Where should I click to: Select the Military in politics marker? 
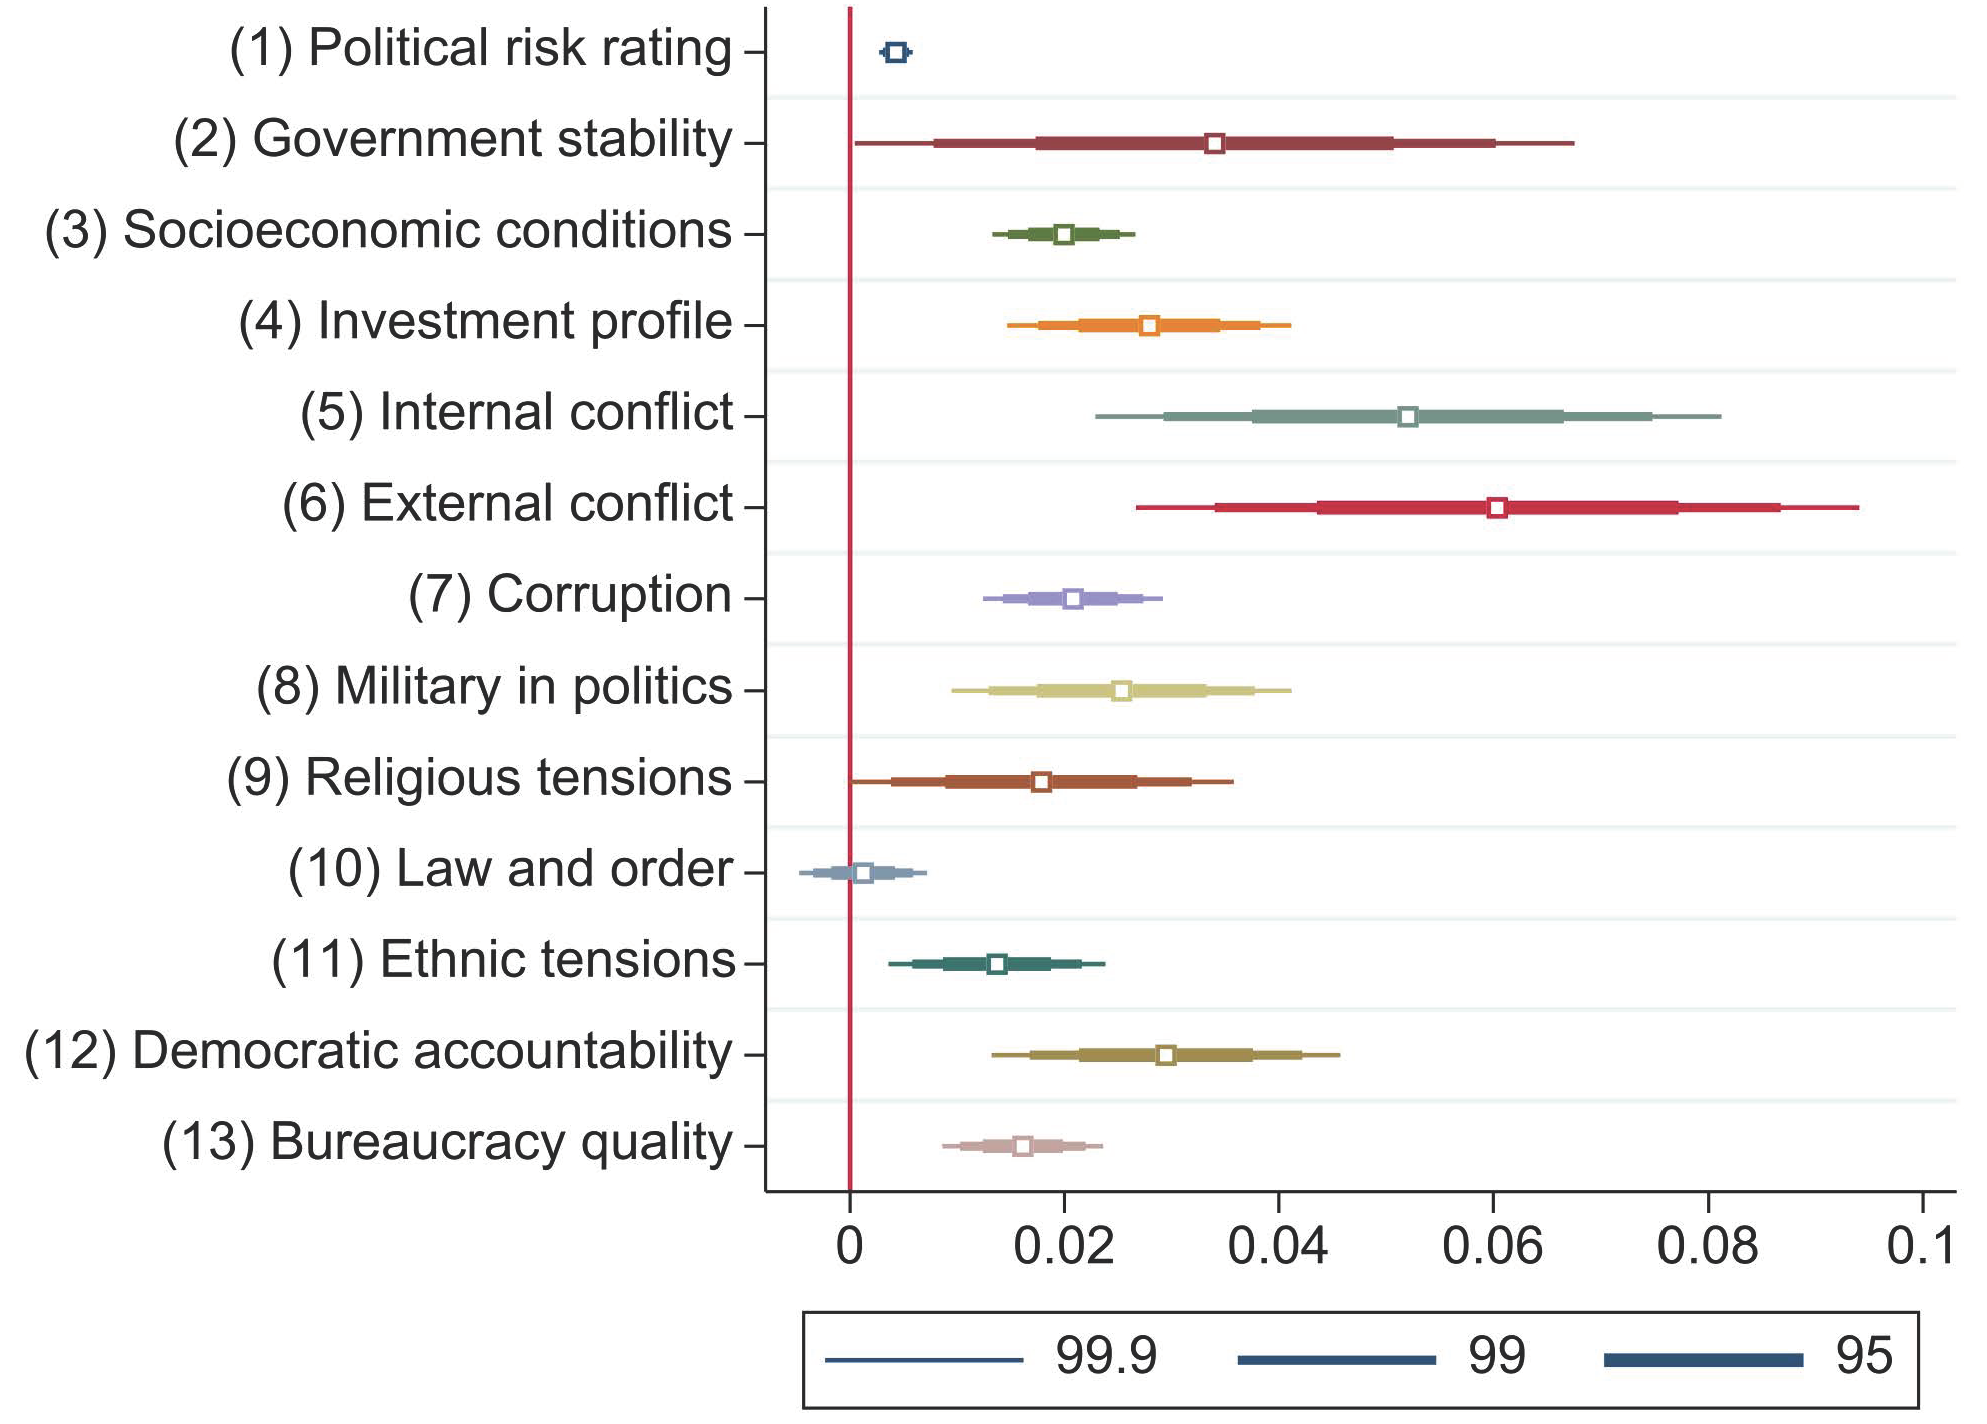point(1121,690)
